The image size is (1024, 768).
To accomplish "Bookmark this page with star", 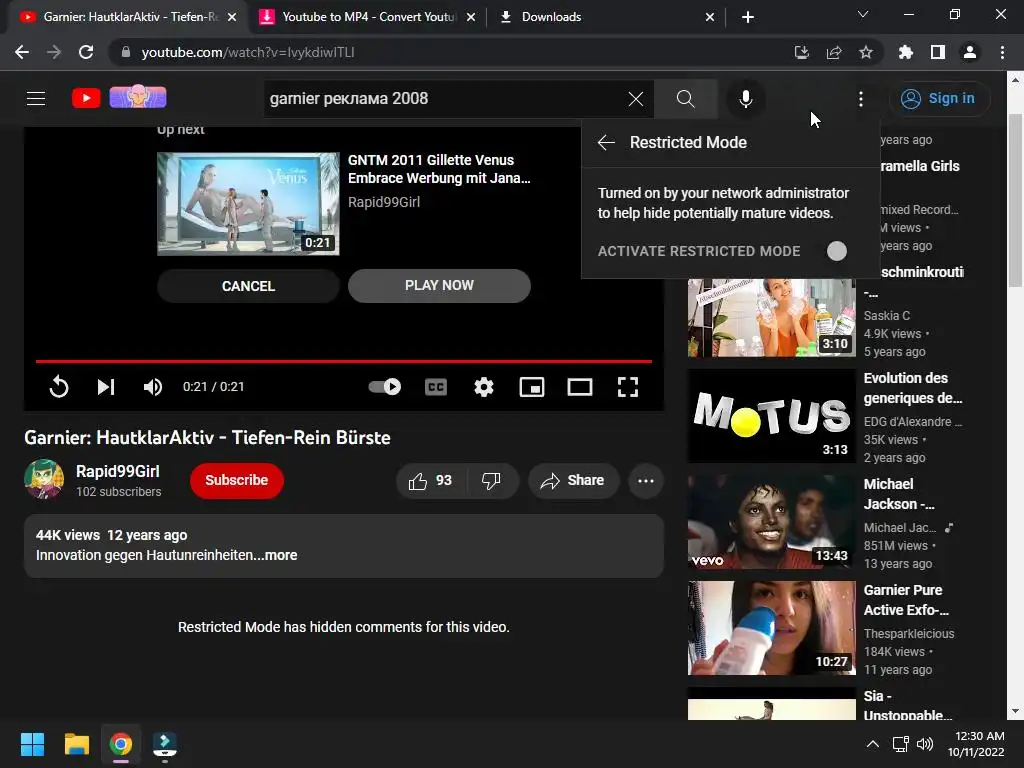I will click(866, 52).
